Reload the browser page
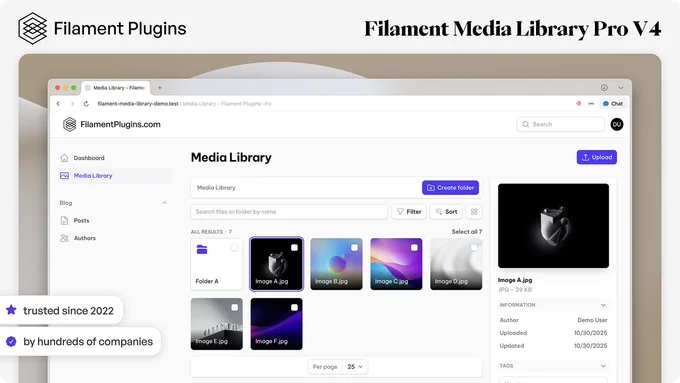The height and width of the screenshot is (383, 680). coord(86,104)
